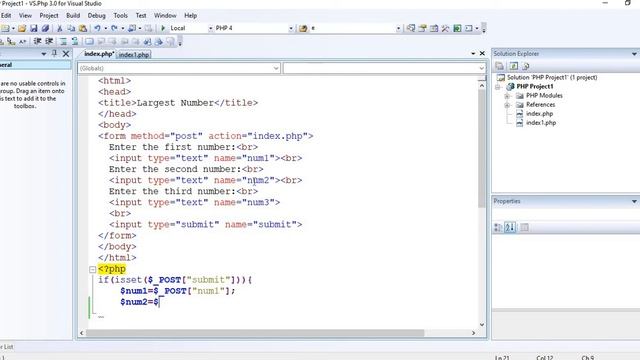Open the View menu

[x=25, y=16]
